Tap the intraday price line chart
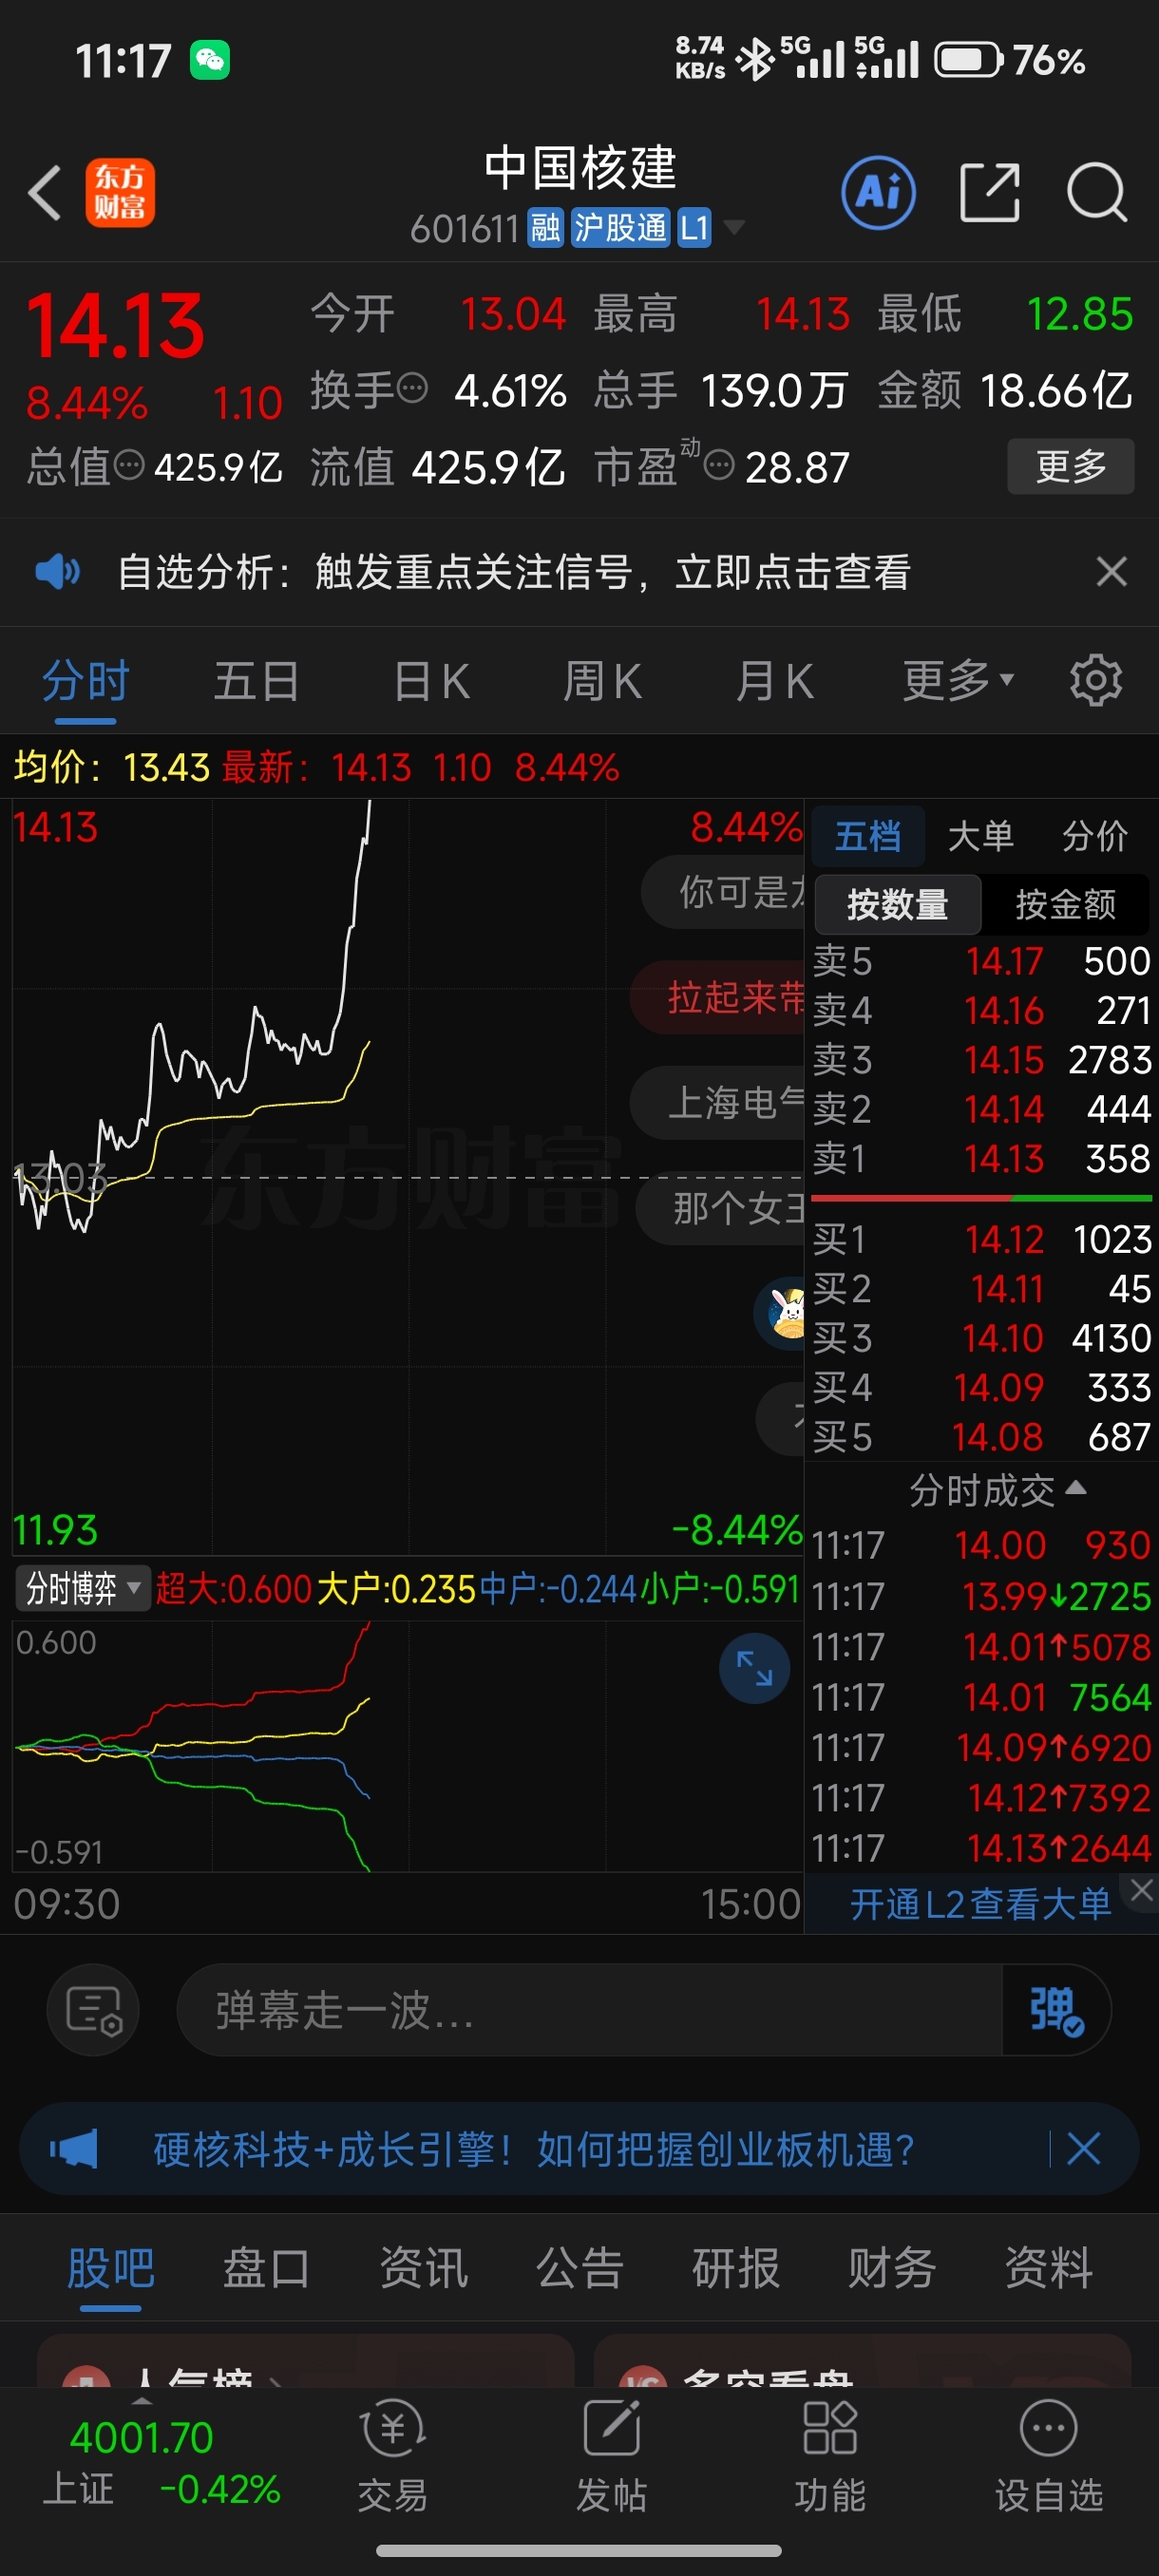 pos(407,1176)
